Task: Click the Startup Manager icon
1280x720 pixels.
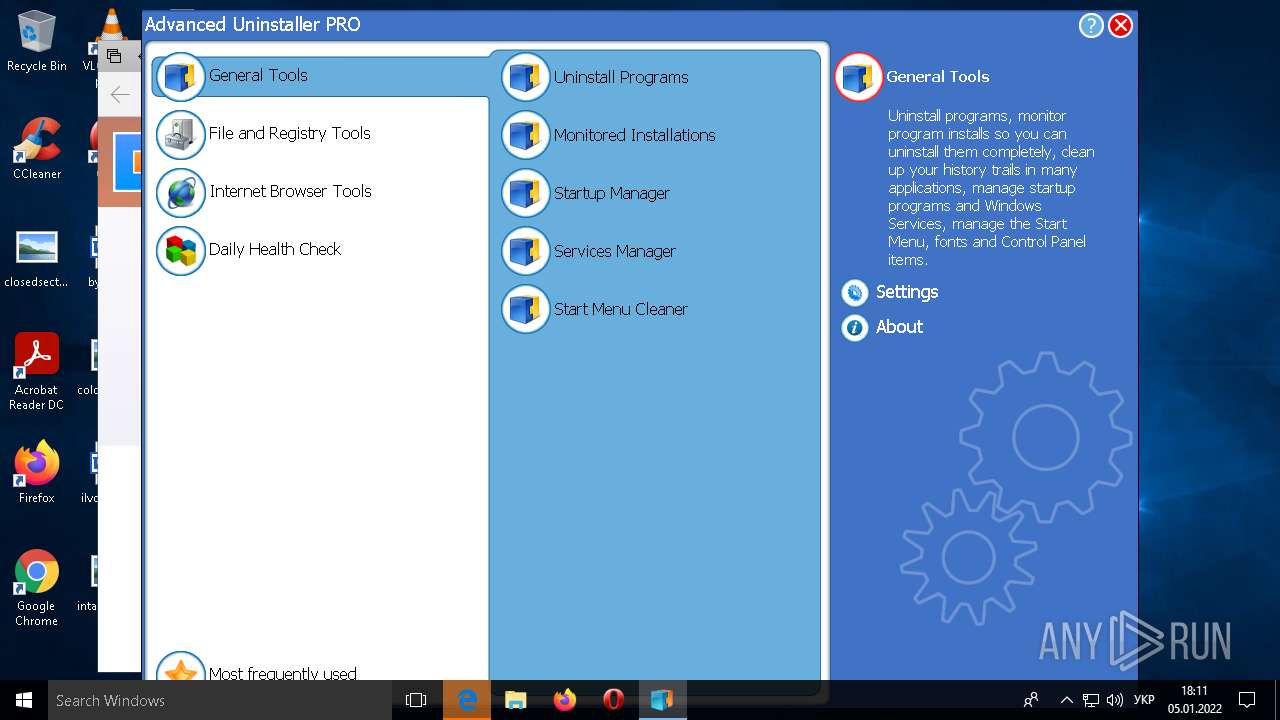Action: pos(526,194)
